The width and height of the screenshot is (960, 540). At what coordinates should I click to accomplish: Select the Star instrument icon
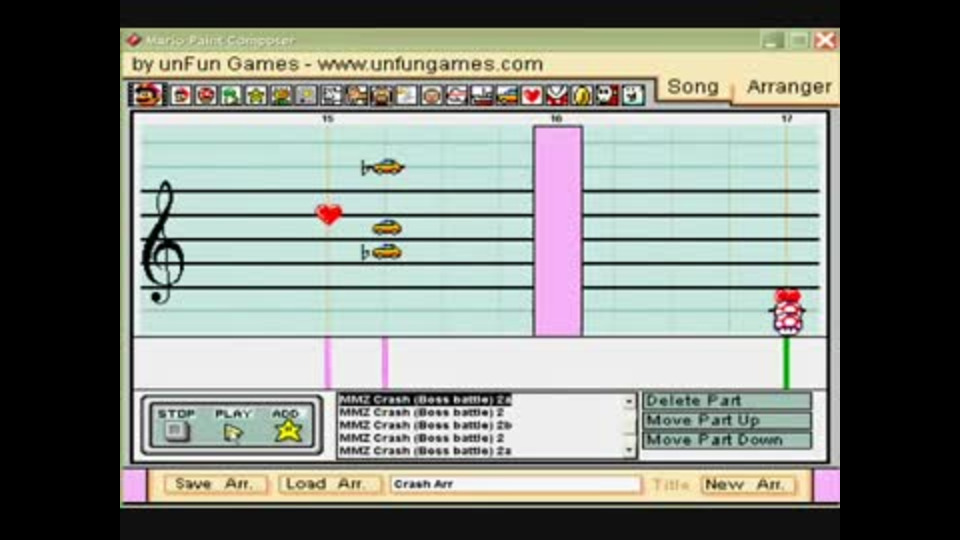coord(257,96)
